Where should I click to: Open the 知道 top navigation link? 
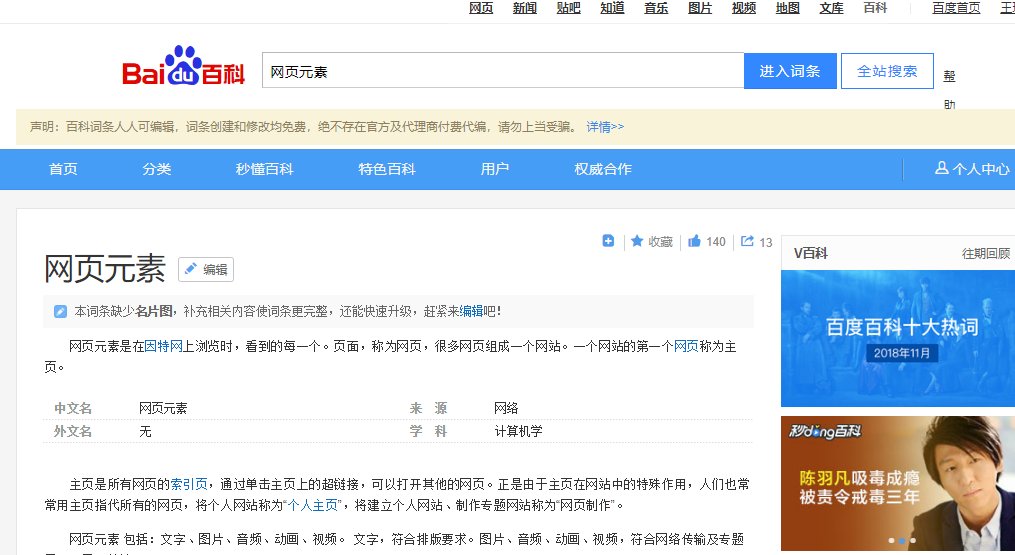pyautogui.click(x=612, y=8)
